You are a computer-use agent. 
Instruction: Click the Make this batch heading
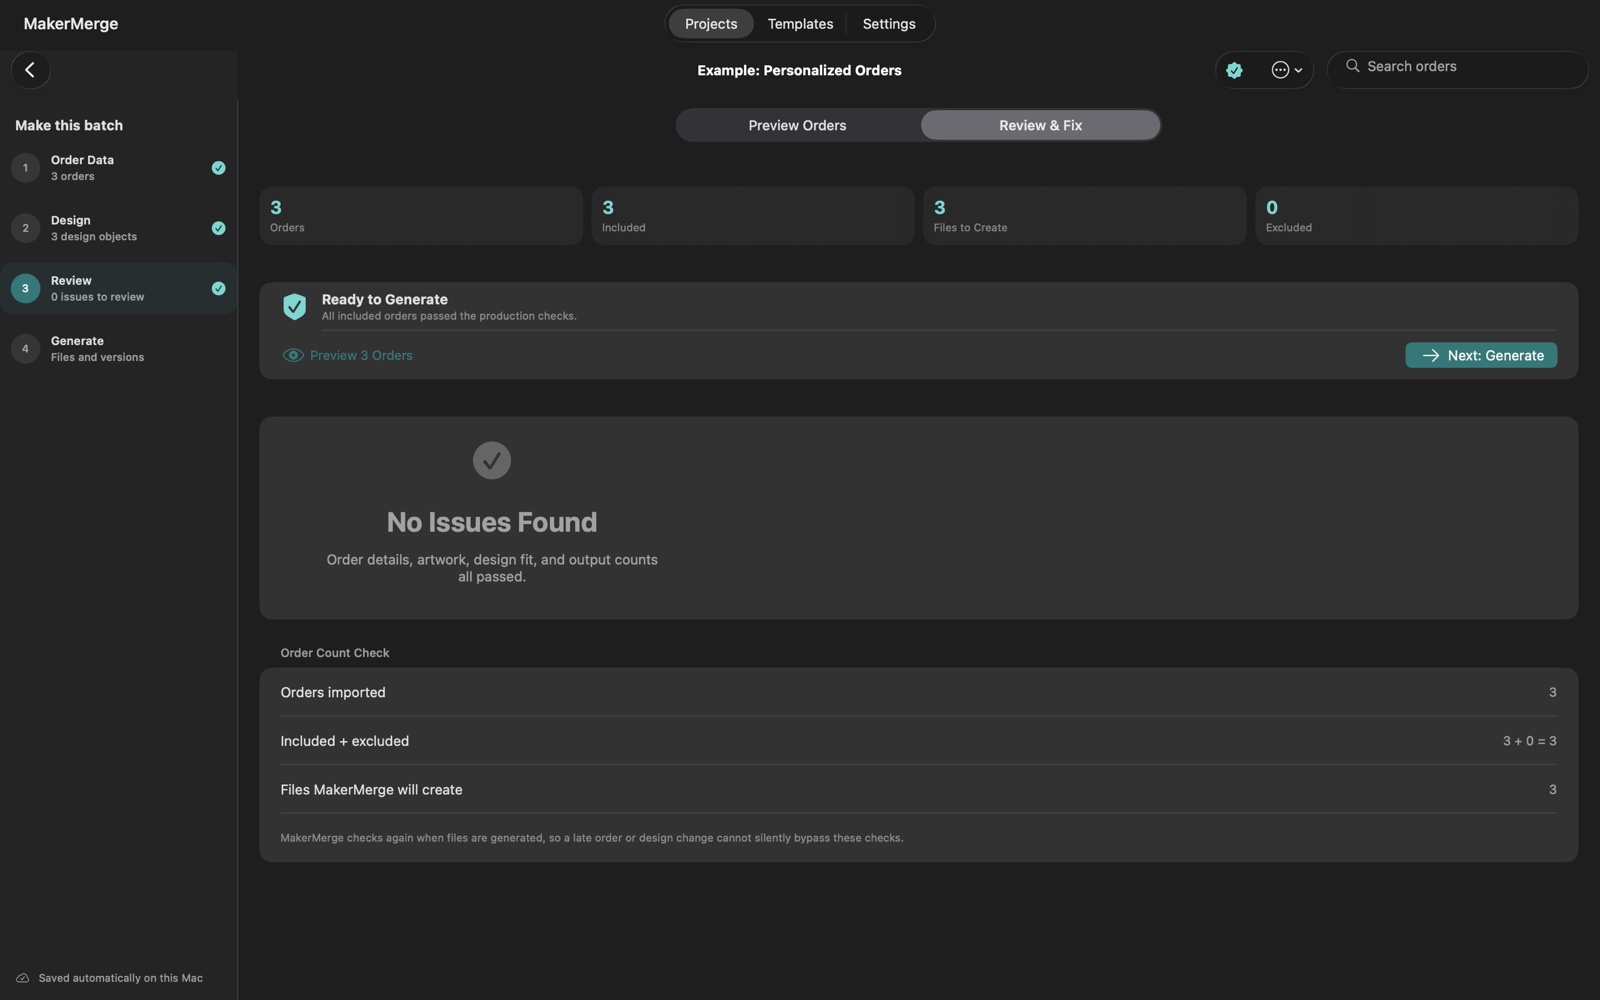[x=69, y=125]
